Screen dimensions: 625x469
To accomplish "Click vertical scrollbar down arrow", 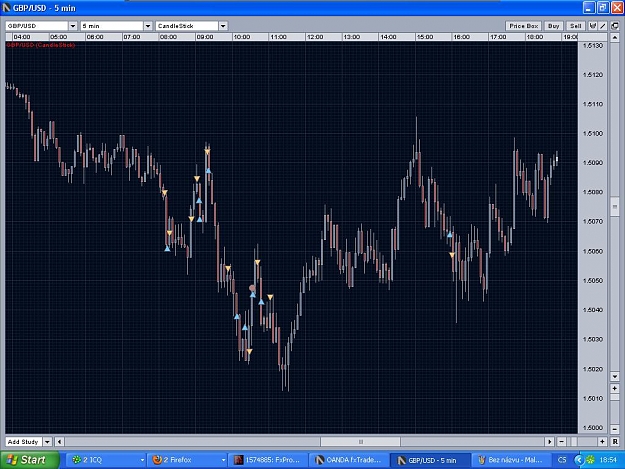I will click(615, 376).
